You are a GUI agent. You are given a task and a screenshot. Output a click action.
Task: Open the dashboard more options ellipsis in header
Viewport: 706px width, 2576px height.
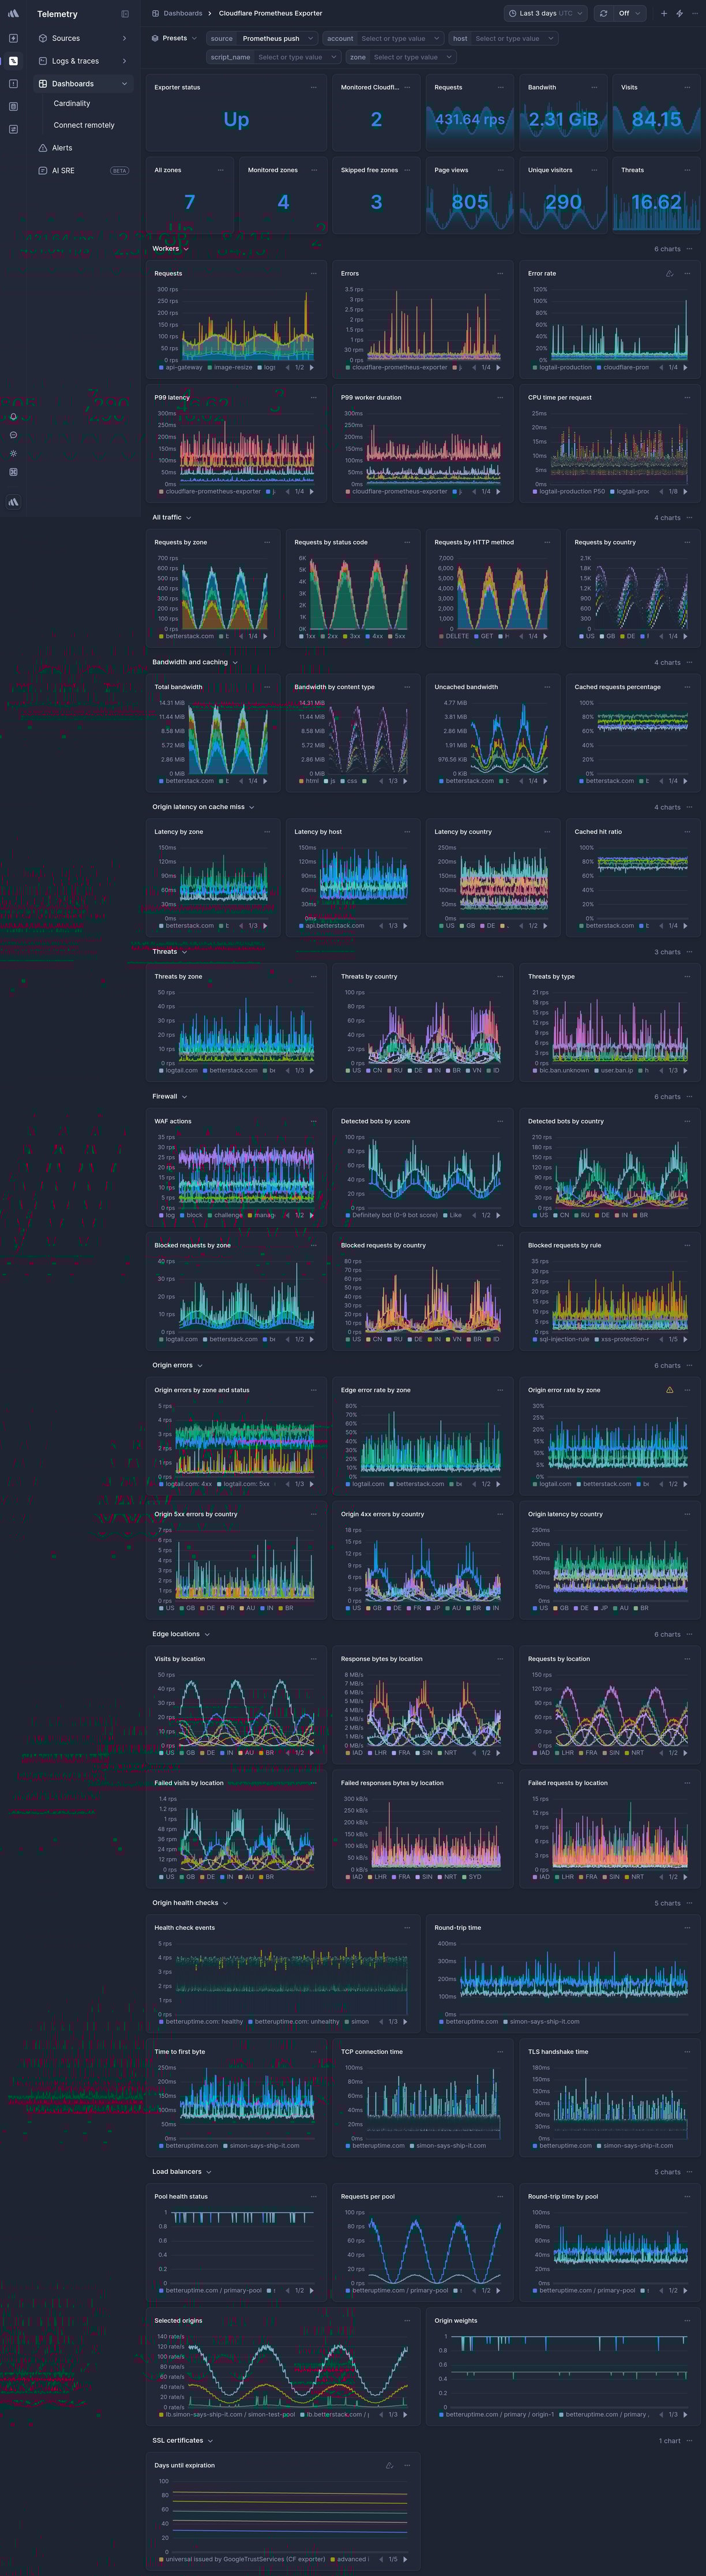(694, 14)
